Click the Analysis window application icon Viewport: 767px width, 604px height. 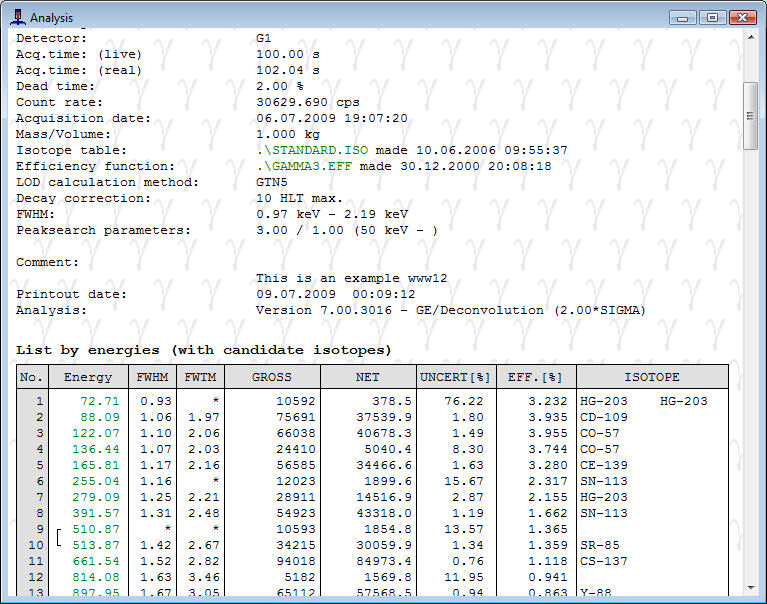(18, 18)
